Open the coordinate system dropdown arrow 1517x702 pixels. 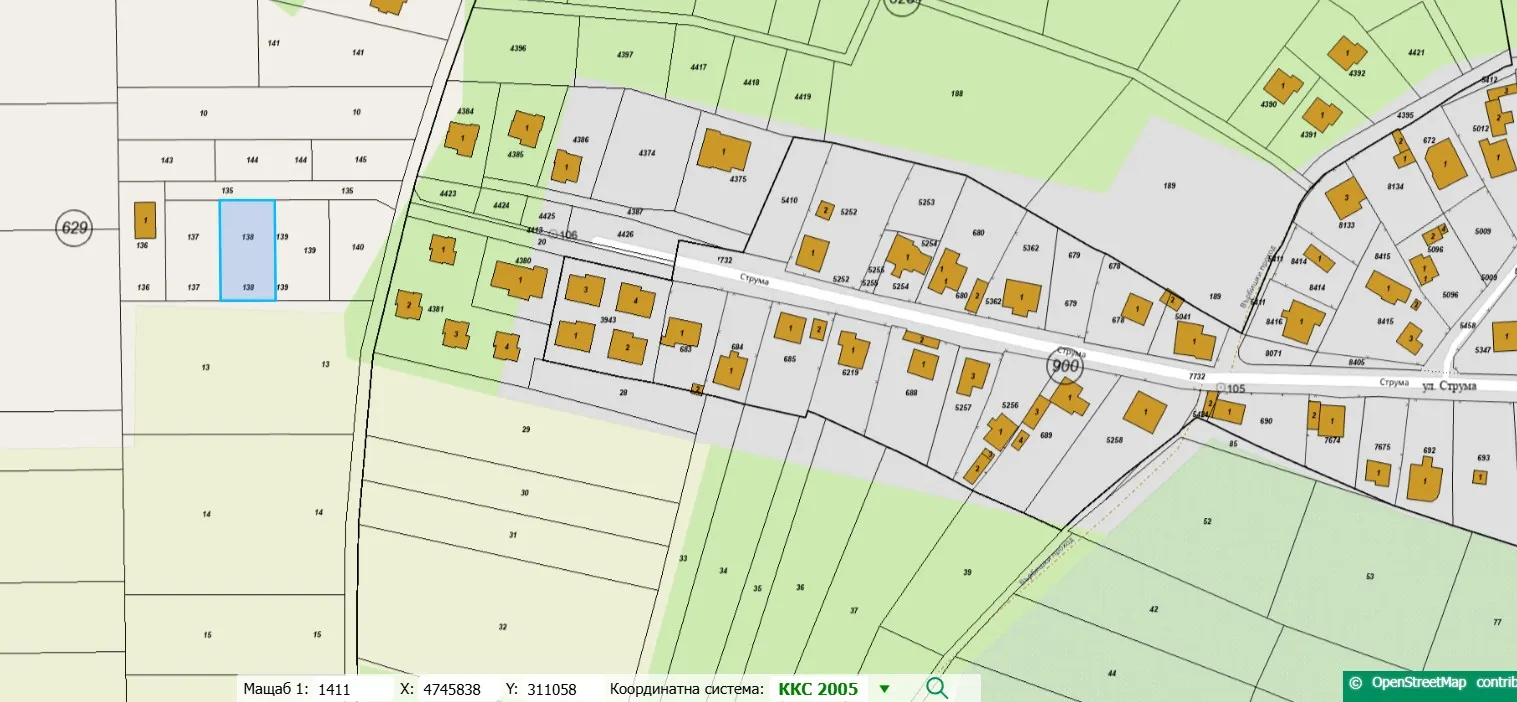(883, 689)
